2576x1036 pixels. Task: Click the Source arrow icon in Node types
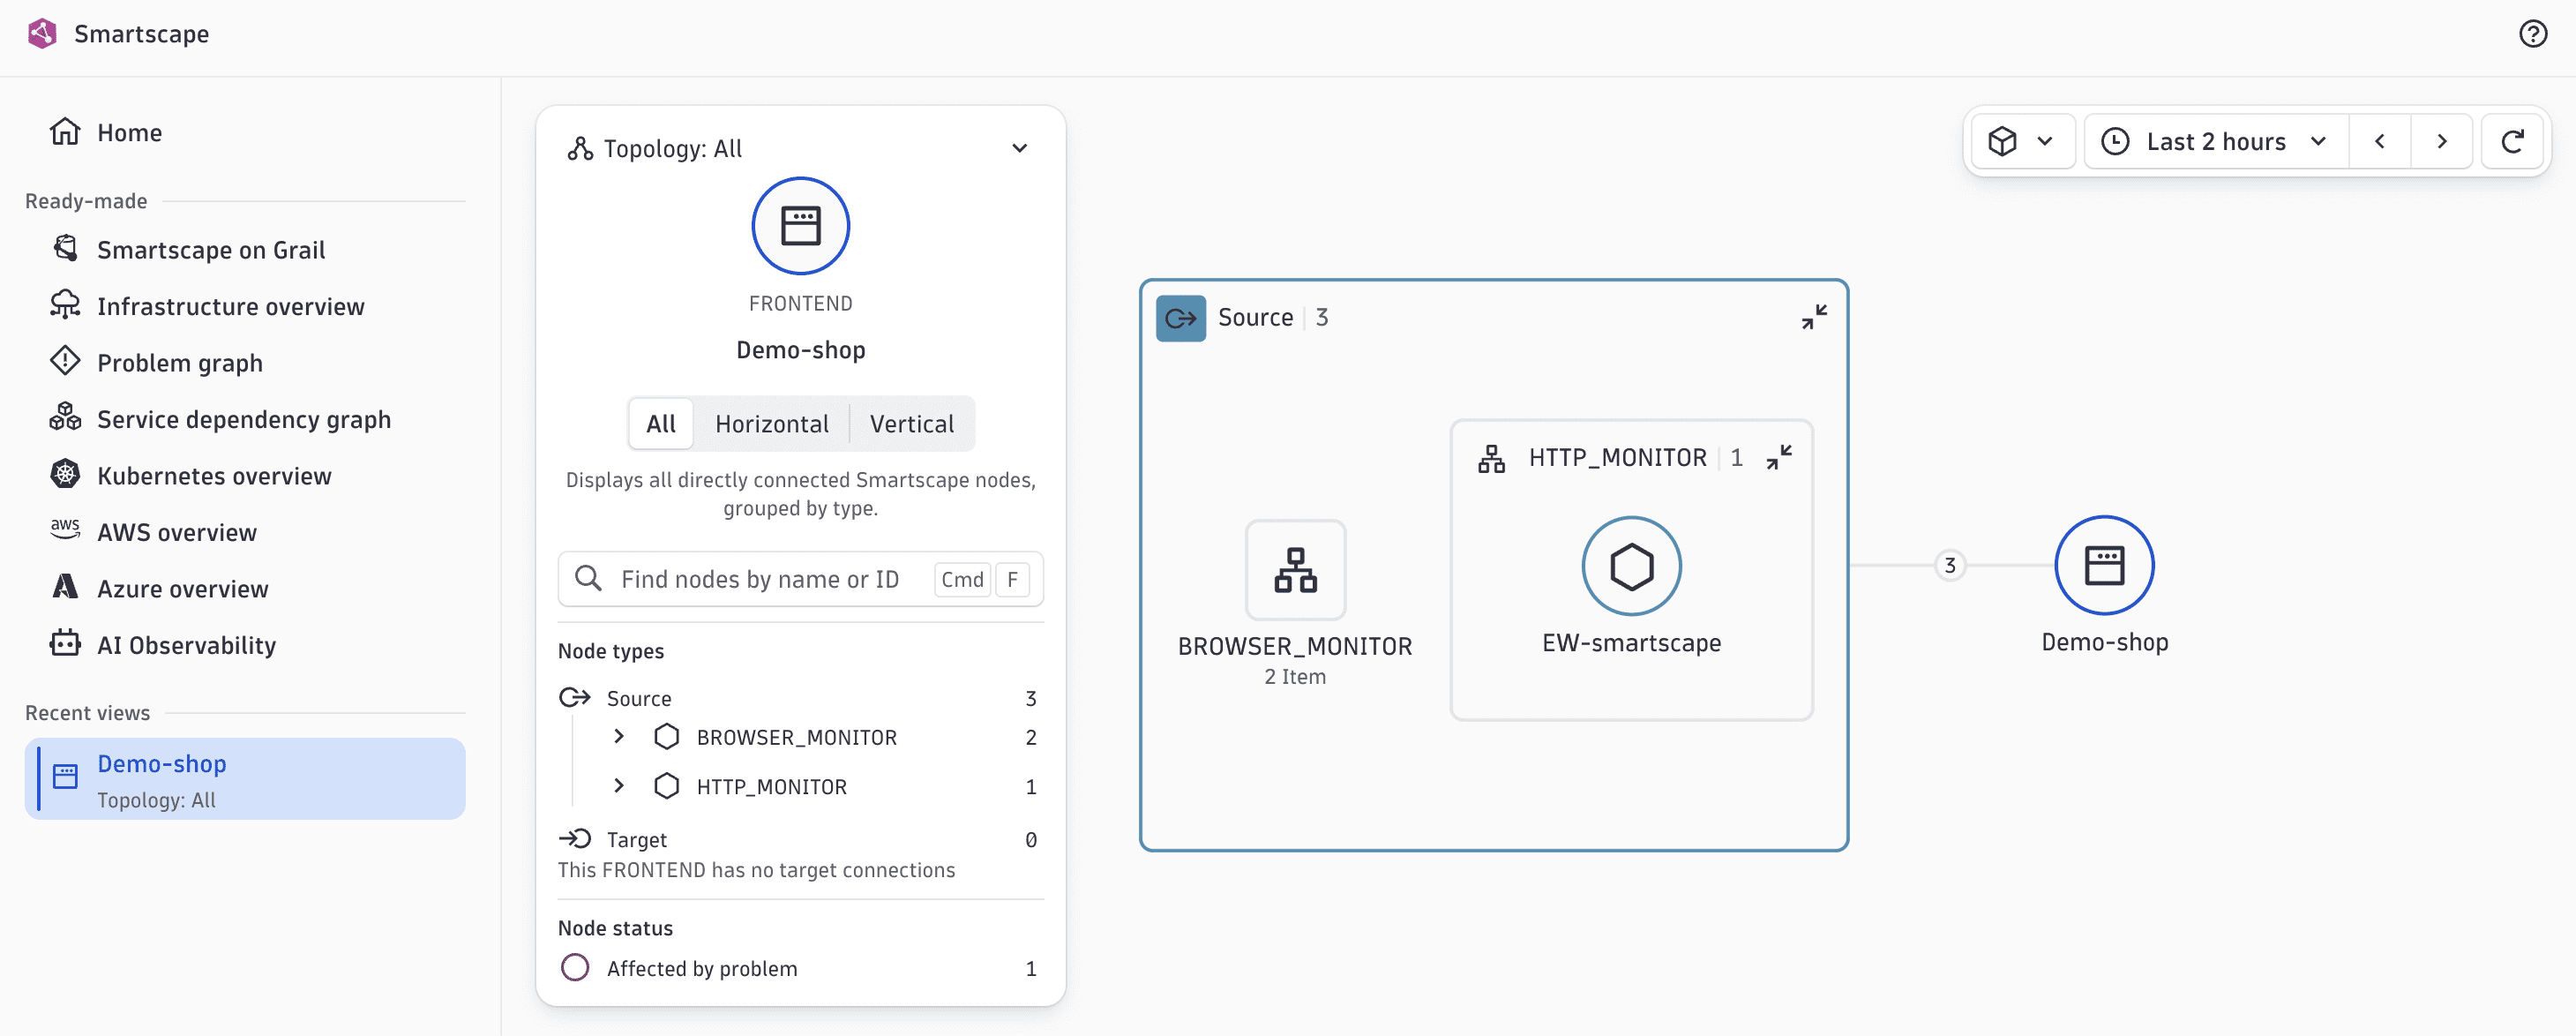click(x=575, y=697)
